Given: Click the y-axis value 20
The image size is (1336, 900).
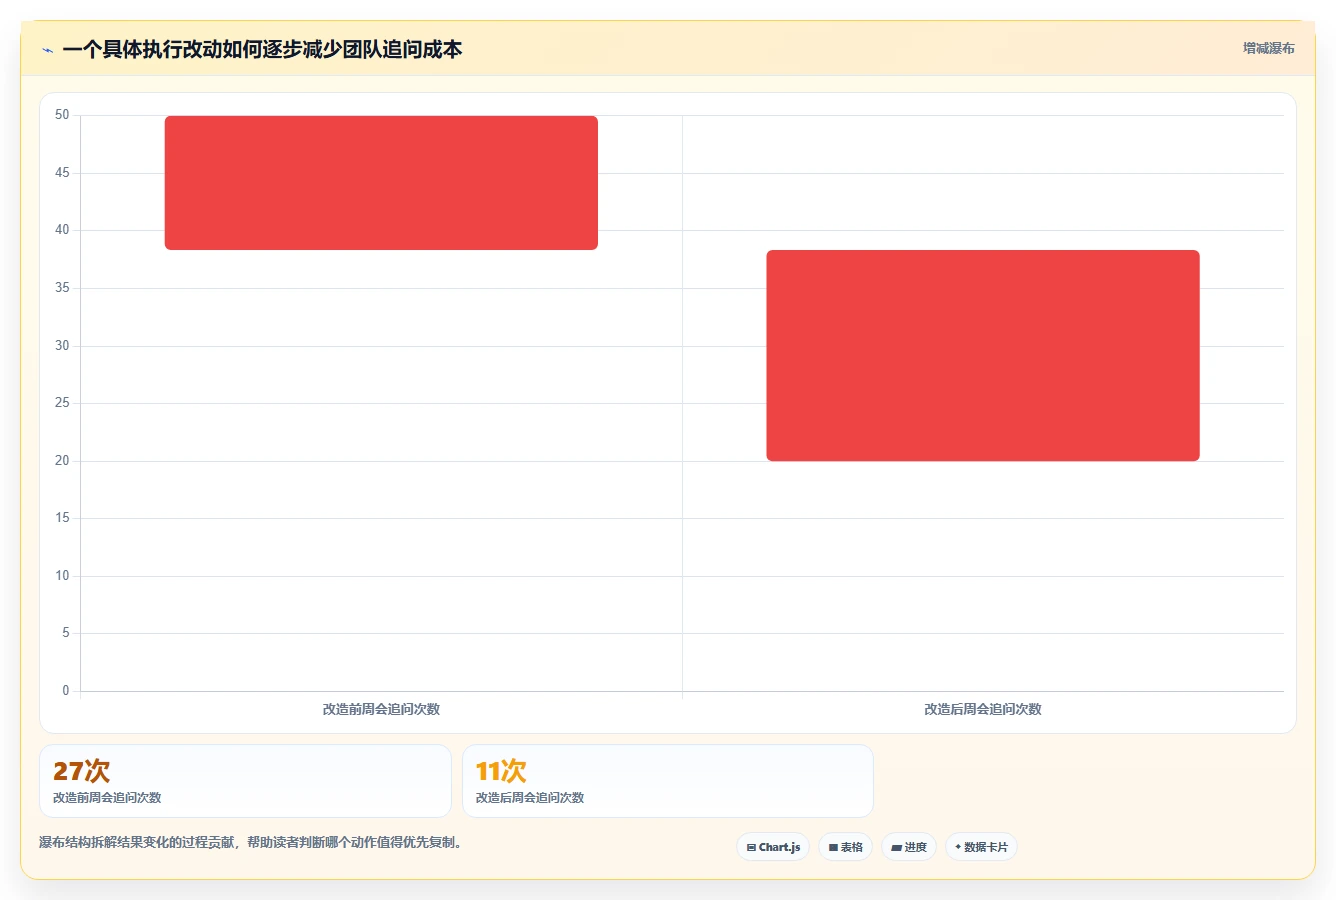Looking at the screenshot, I should point(62,461).
